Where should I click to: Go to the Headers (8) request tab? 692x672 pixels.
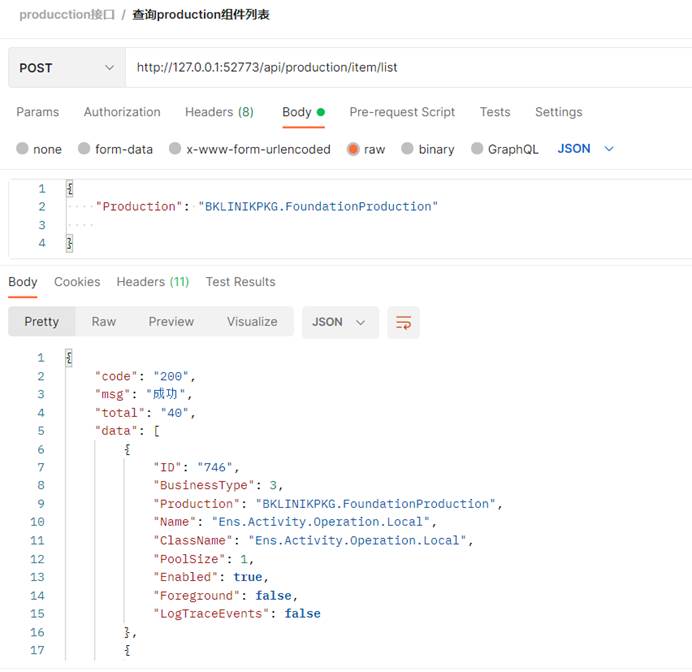[x=219, y=112]
